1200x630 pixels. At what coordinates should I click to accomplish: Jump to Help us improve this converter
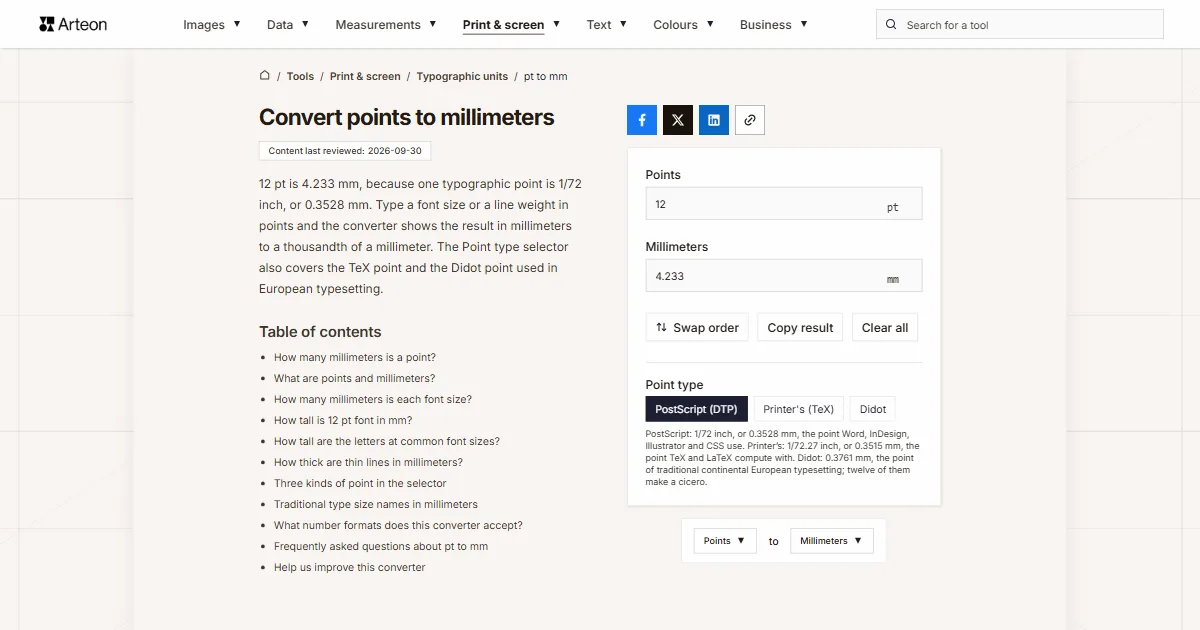pyautogui.click(x=350, y=567)
